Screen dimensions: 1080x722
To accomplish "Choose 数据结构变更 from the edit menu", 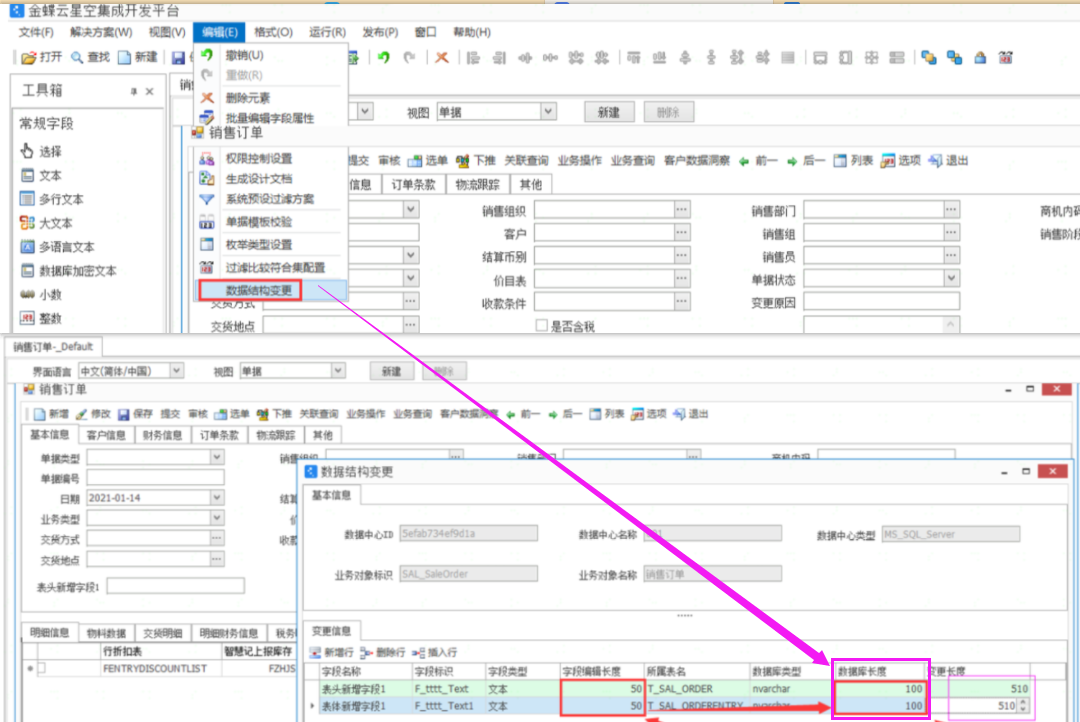I will (258, 290).
